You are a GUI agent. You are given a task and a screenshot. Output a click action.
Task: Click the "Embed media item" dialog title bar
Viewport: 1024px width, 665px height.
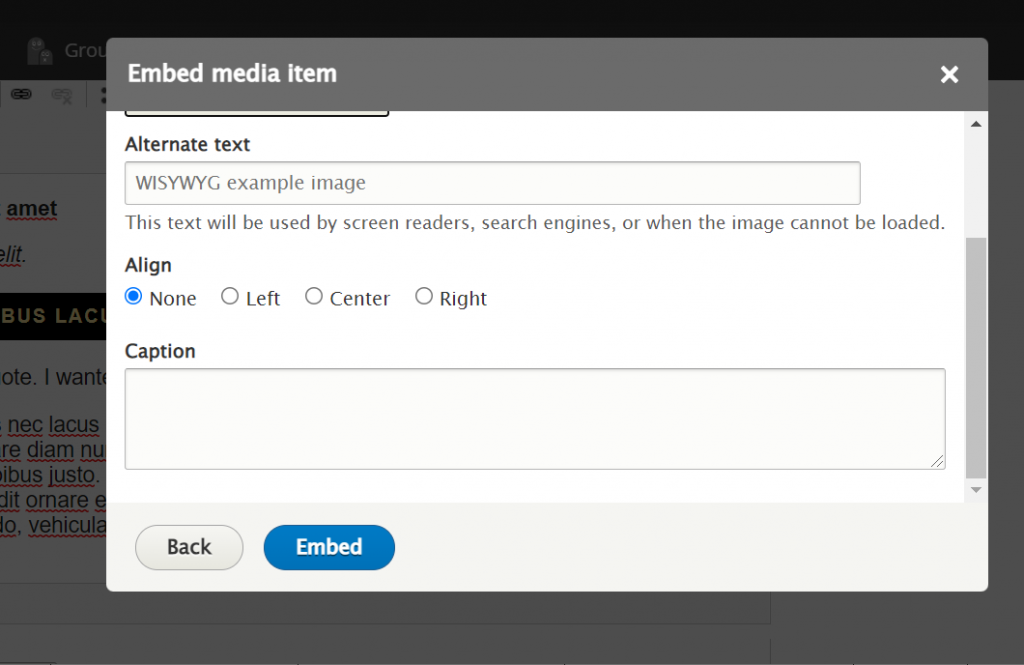500,74
